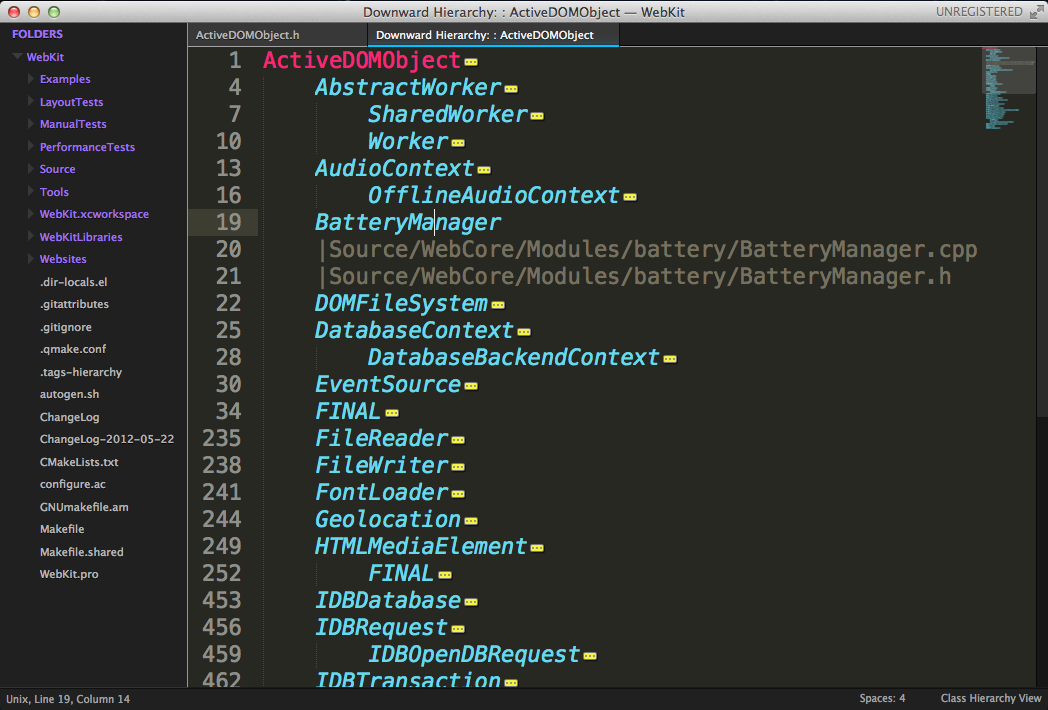Expand the Examples folder

(31, 79)
